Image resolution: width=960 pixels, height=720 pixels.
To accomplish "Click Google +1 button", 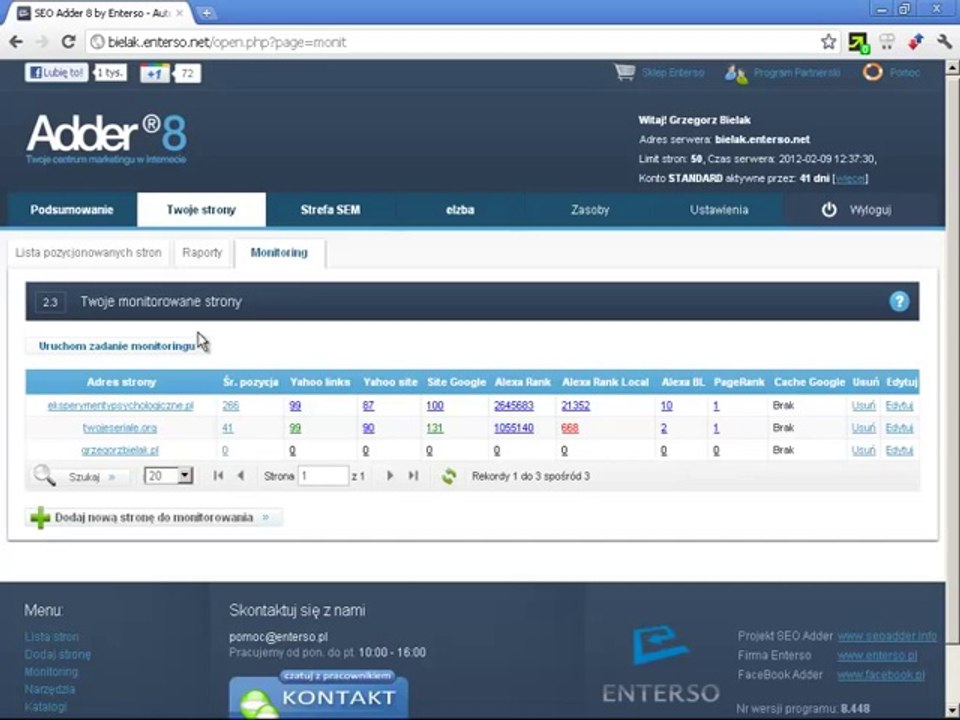I will (x=154, y=73).
